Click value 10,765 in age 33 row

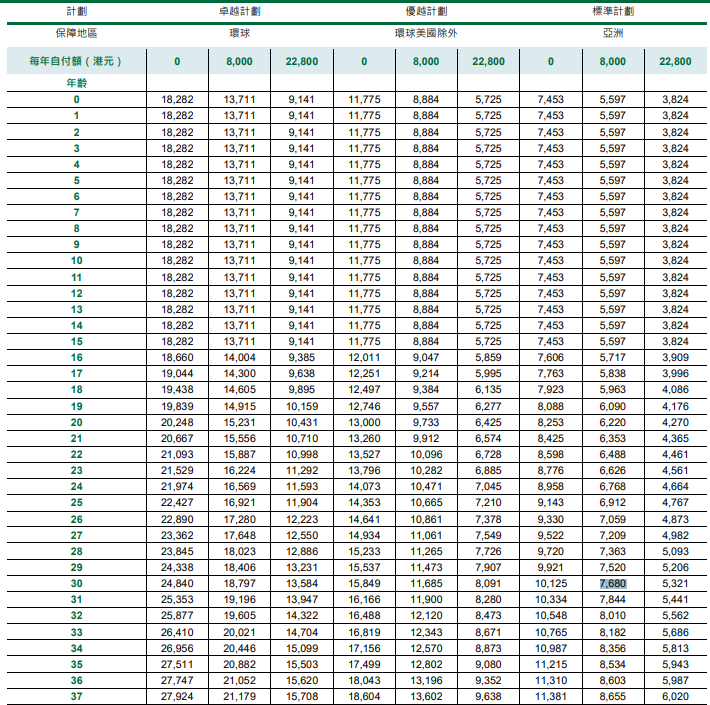(x=551, y=632)
